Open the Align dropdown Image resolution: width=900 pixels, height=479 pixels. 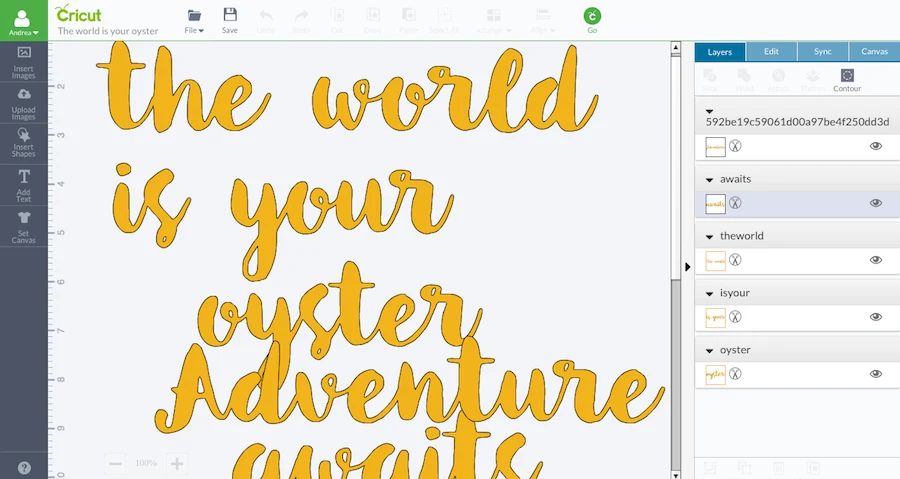(542, 21)
